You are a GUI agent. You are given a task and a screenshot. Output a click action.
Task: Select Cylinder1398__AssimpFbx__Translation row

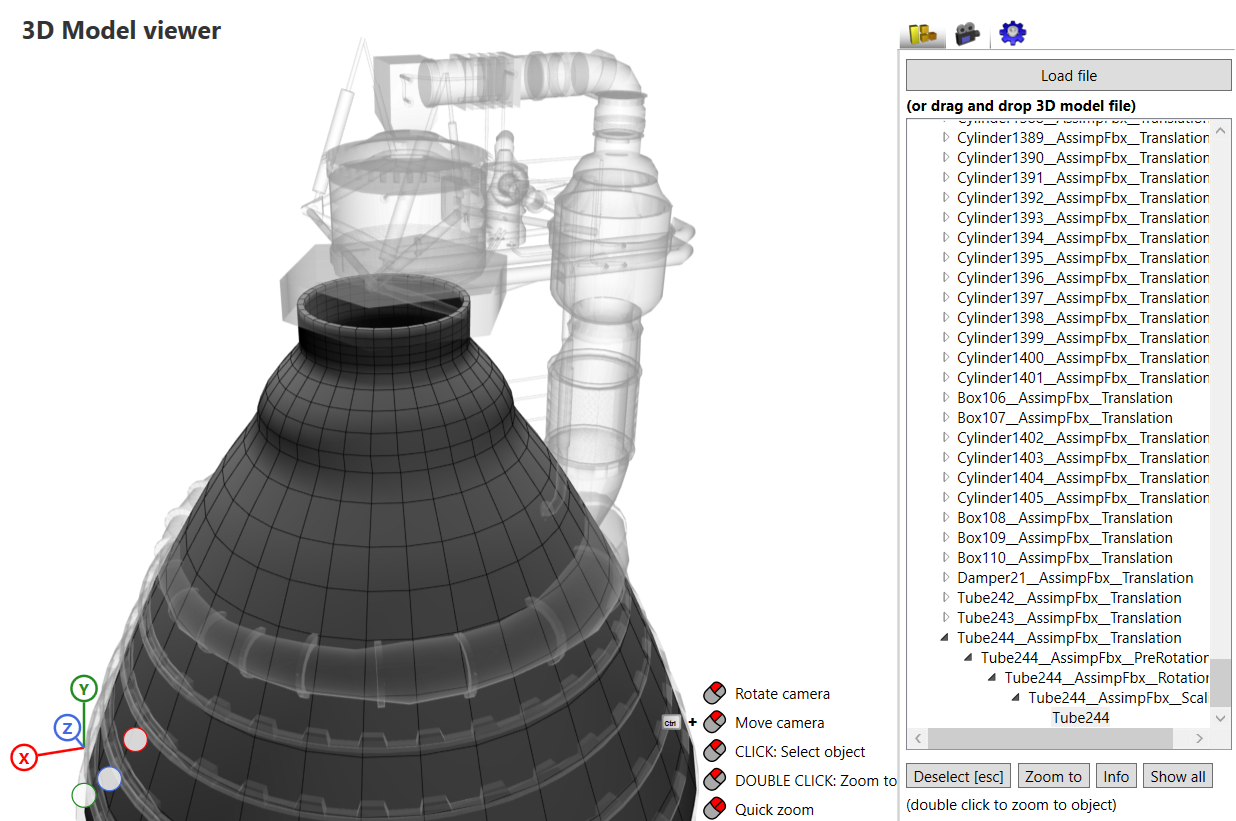tap(1083, 317)
